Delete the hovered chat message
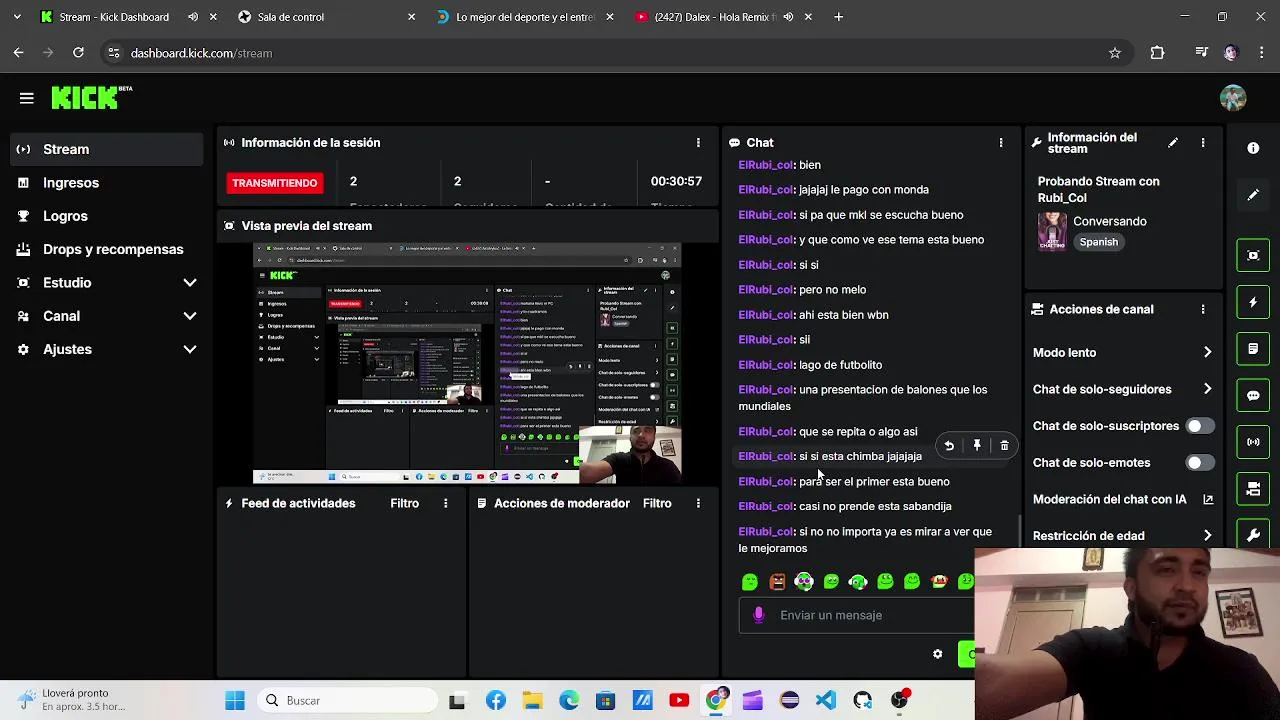Viewport: 1280px width, 720px height. 1005,446
